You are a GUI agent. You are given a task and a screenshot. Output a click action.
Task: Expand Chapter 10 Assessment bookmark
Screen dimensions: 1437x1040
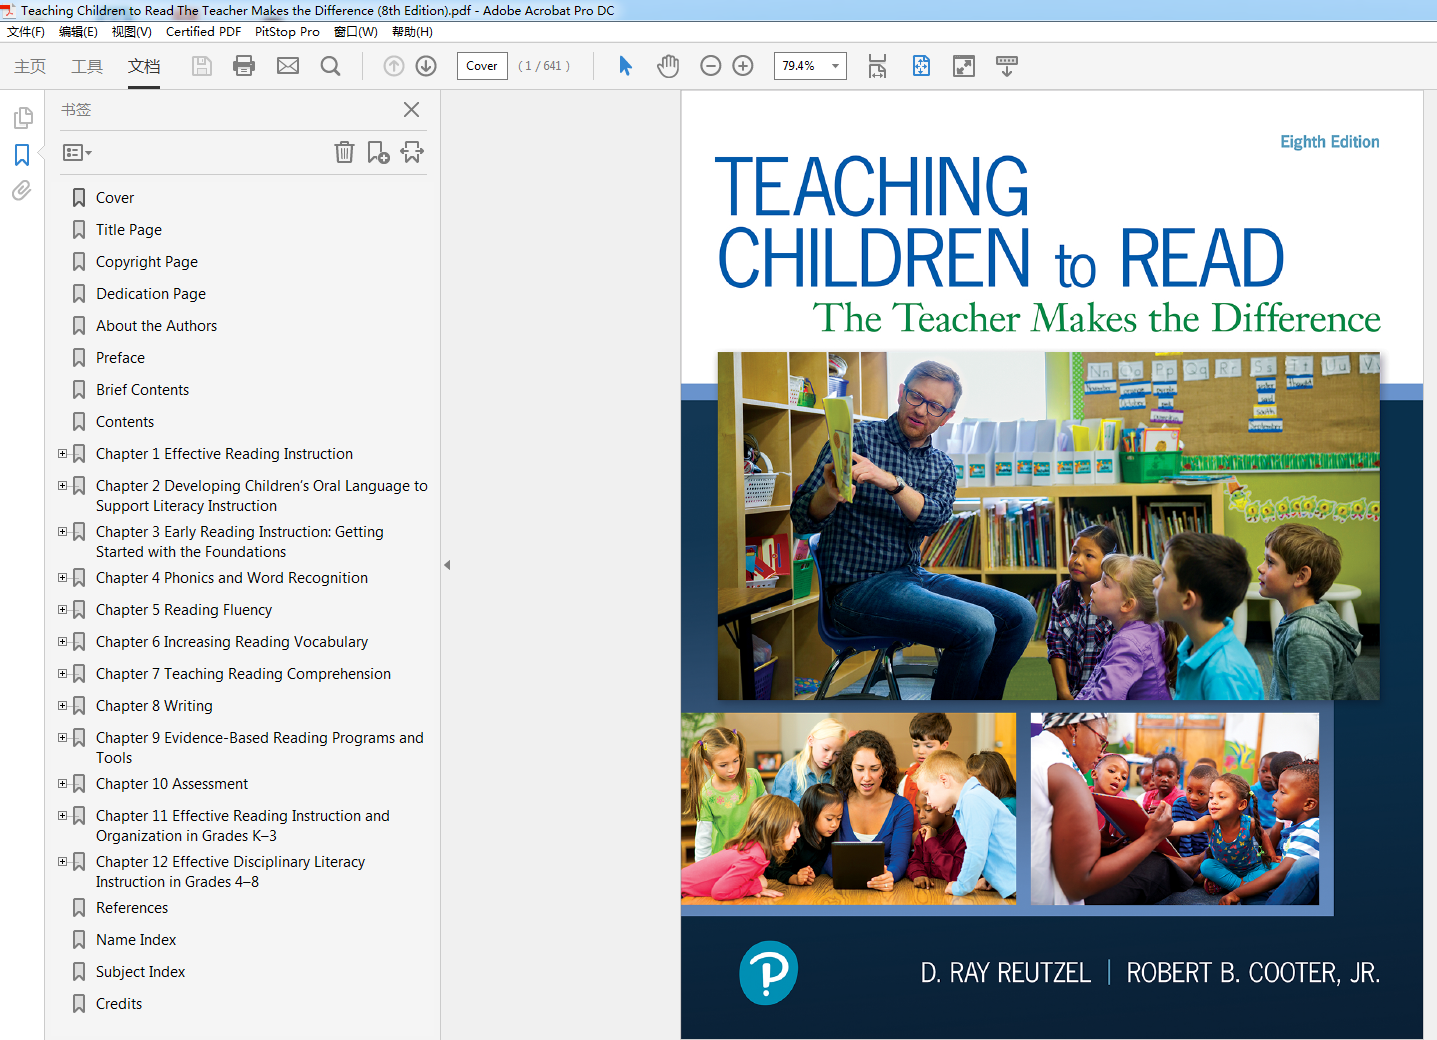point(62,784)
